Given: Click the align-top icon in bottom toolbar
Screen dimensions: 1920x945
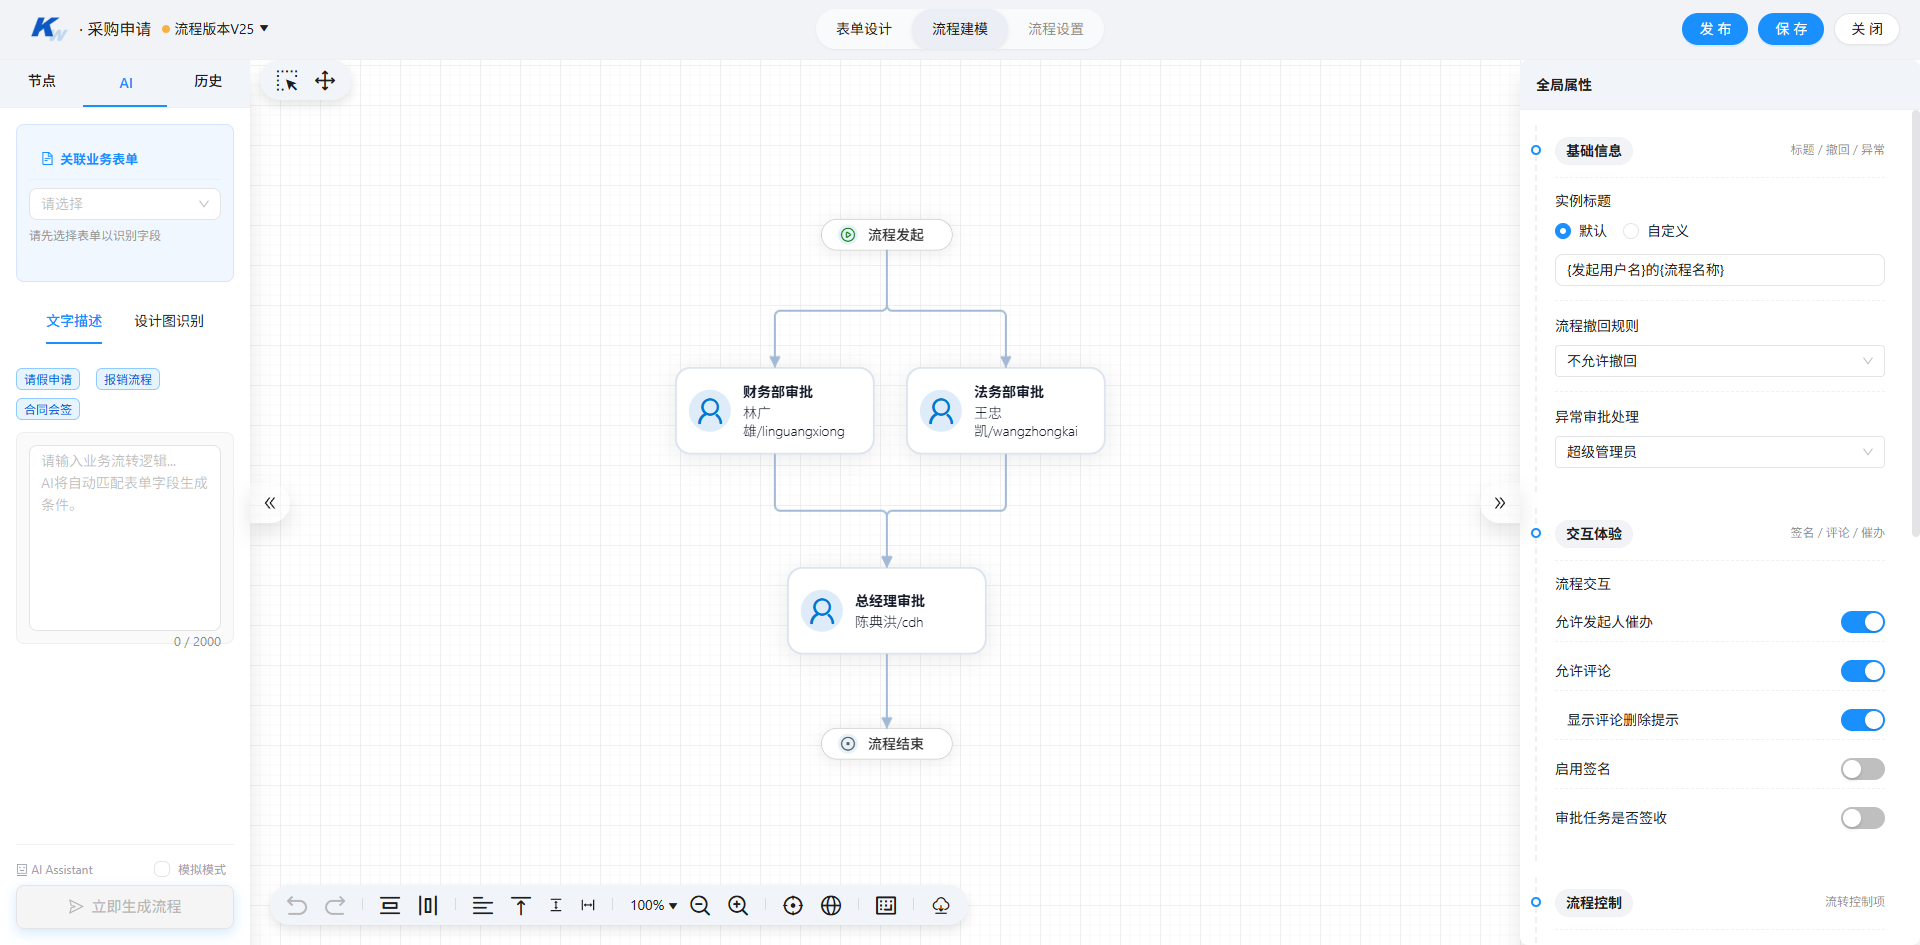Looking at the screenshot, I should (x=521, y=905).
